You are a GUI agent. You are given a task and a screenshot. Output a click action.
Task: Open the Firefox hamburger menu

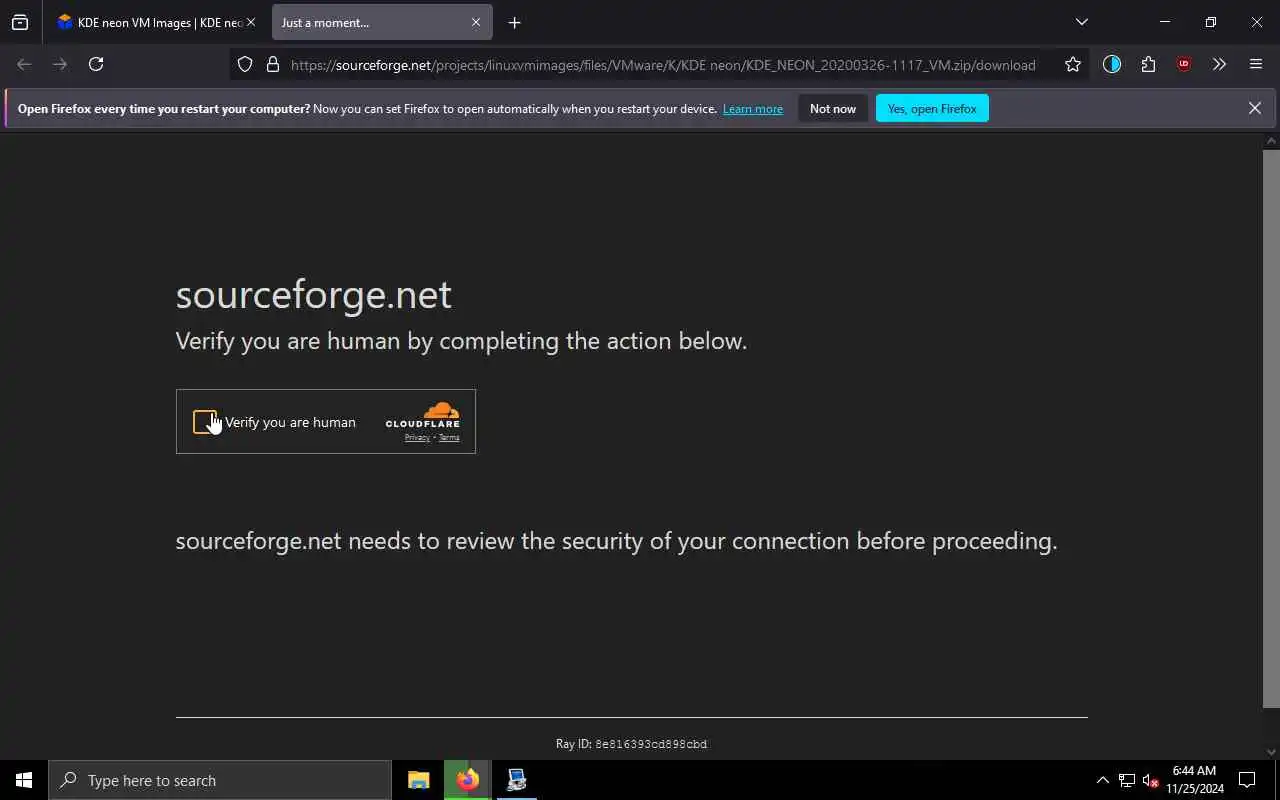[x=1256, y=64]
